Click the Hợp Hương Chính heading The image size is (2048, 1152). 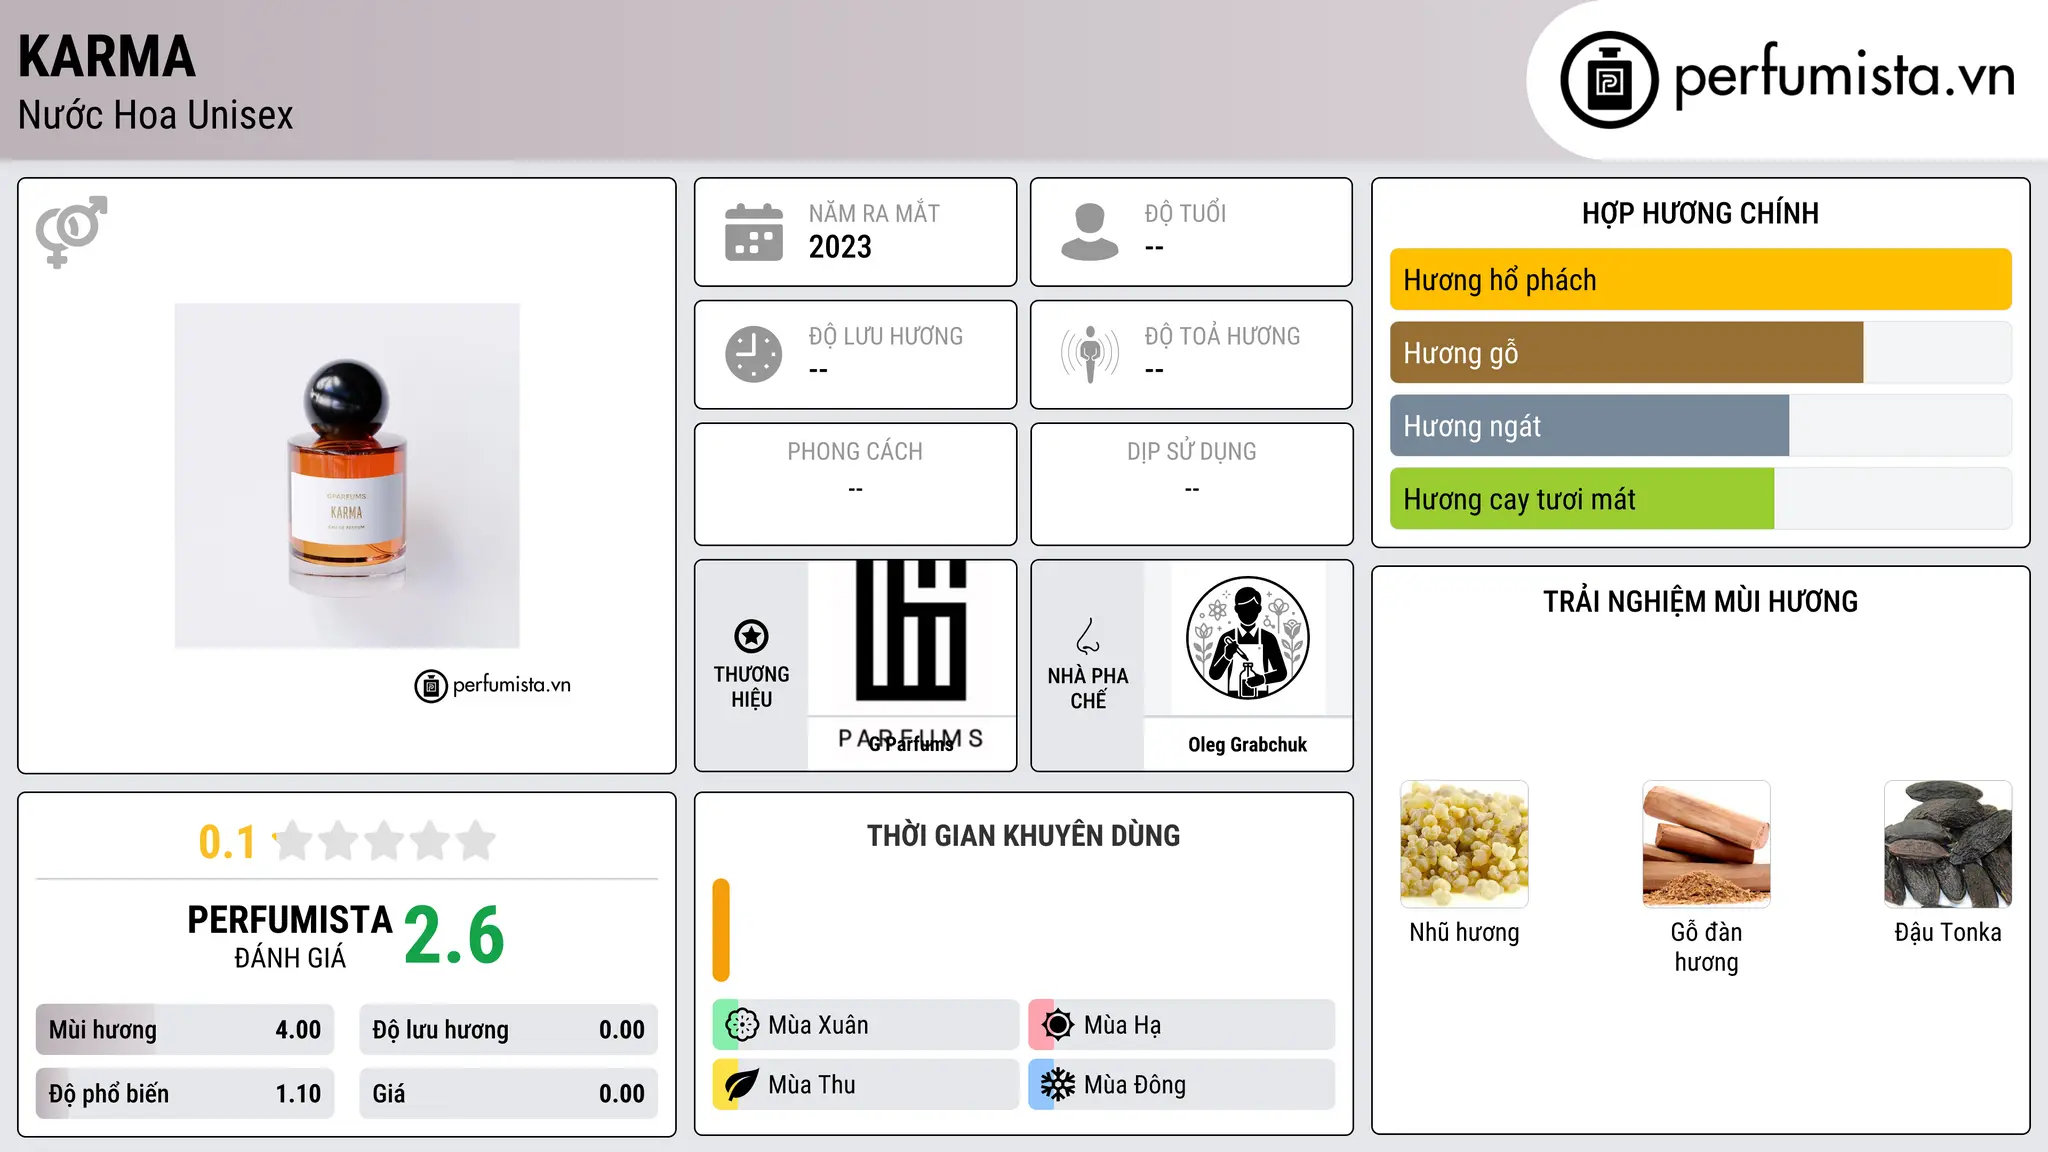1700,214
